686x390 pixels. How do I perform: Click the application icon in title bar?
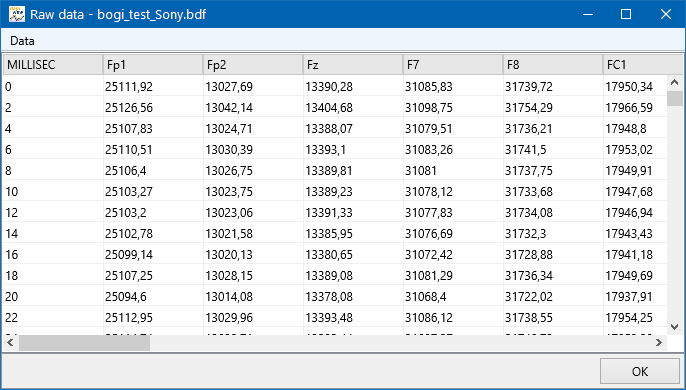pos(17,14)
